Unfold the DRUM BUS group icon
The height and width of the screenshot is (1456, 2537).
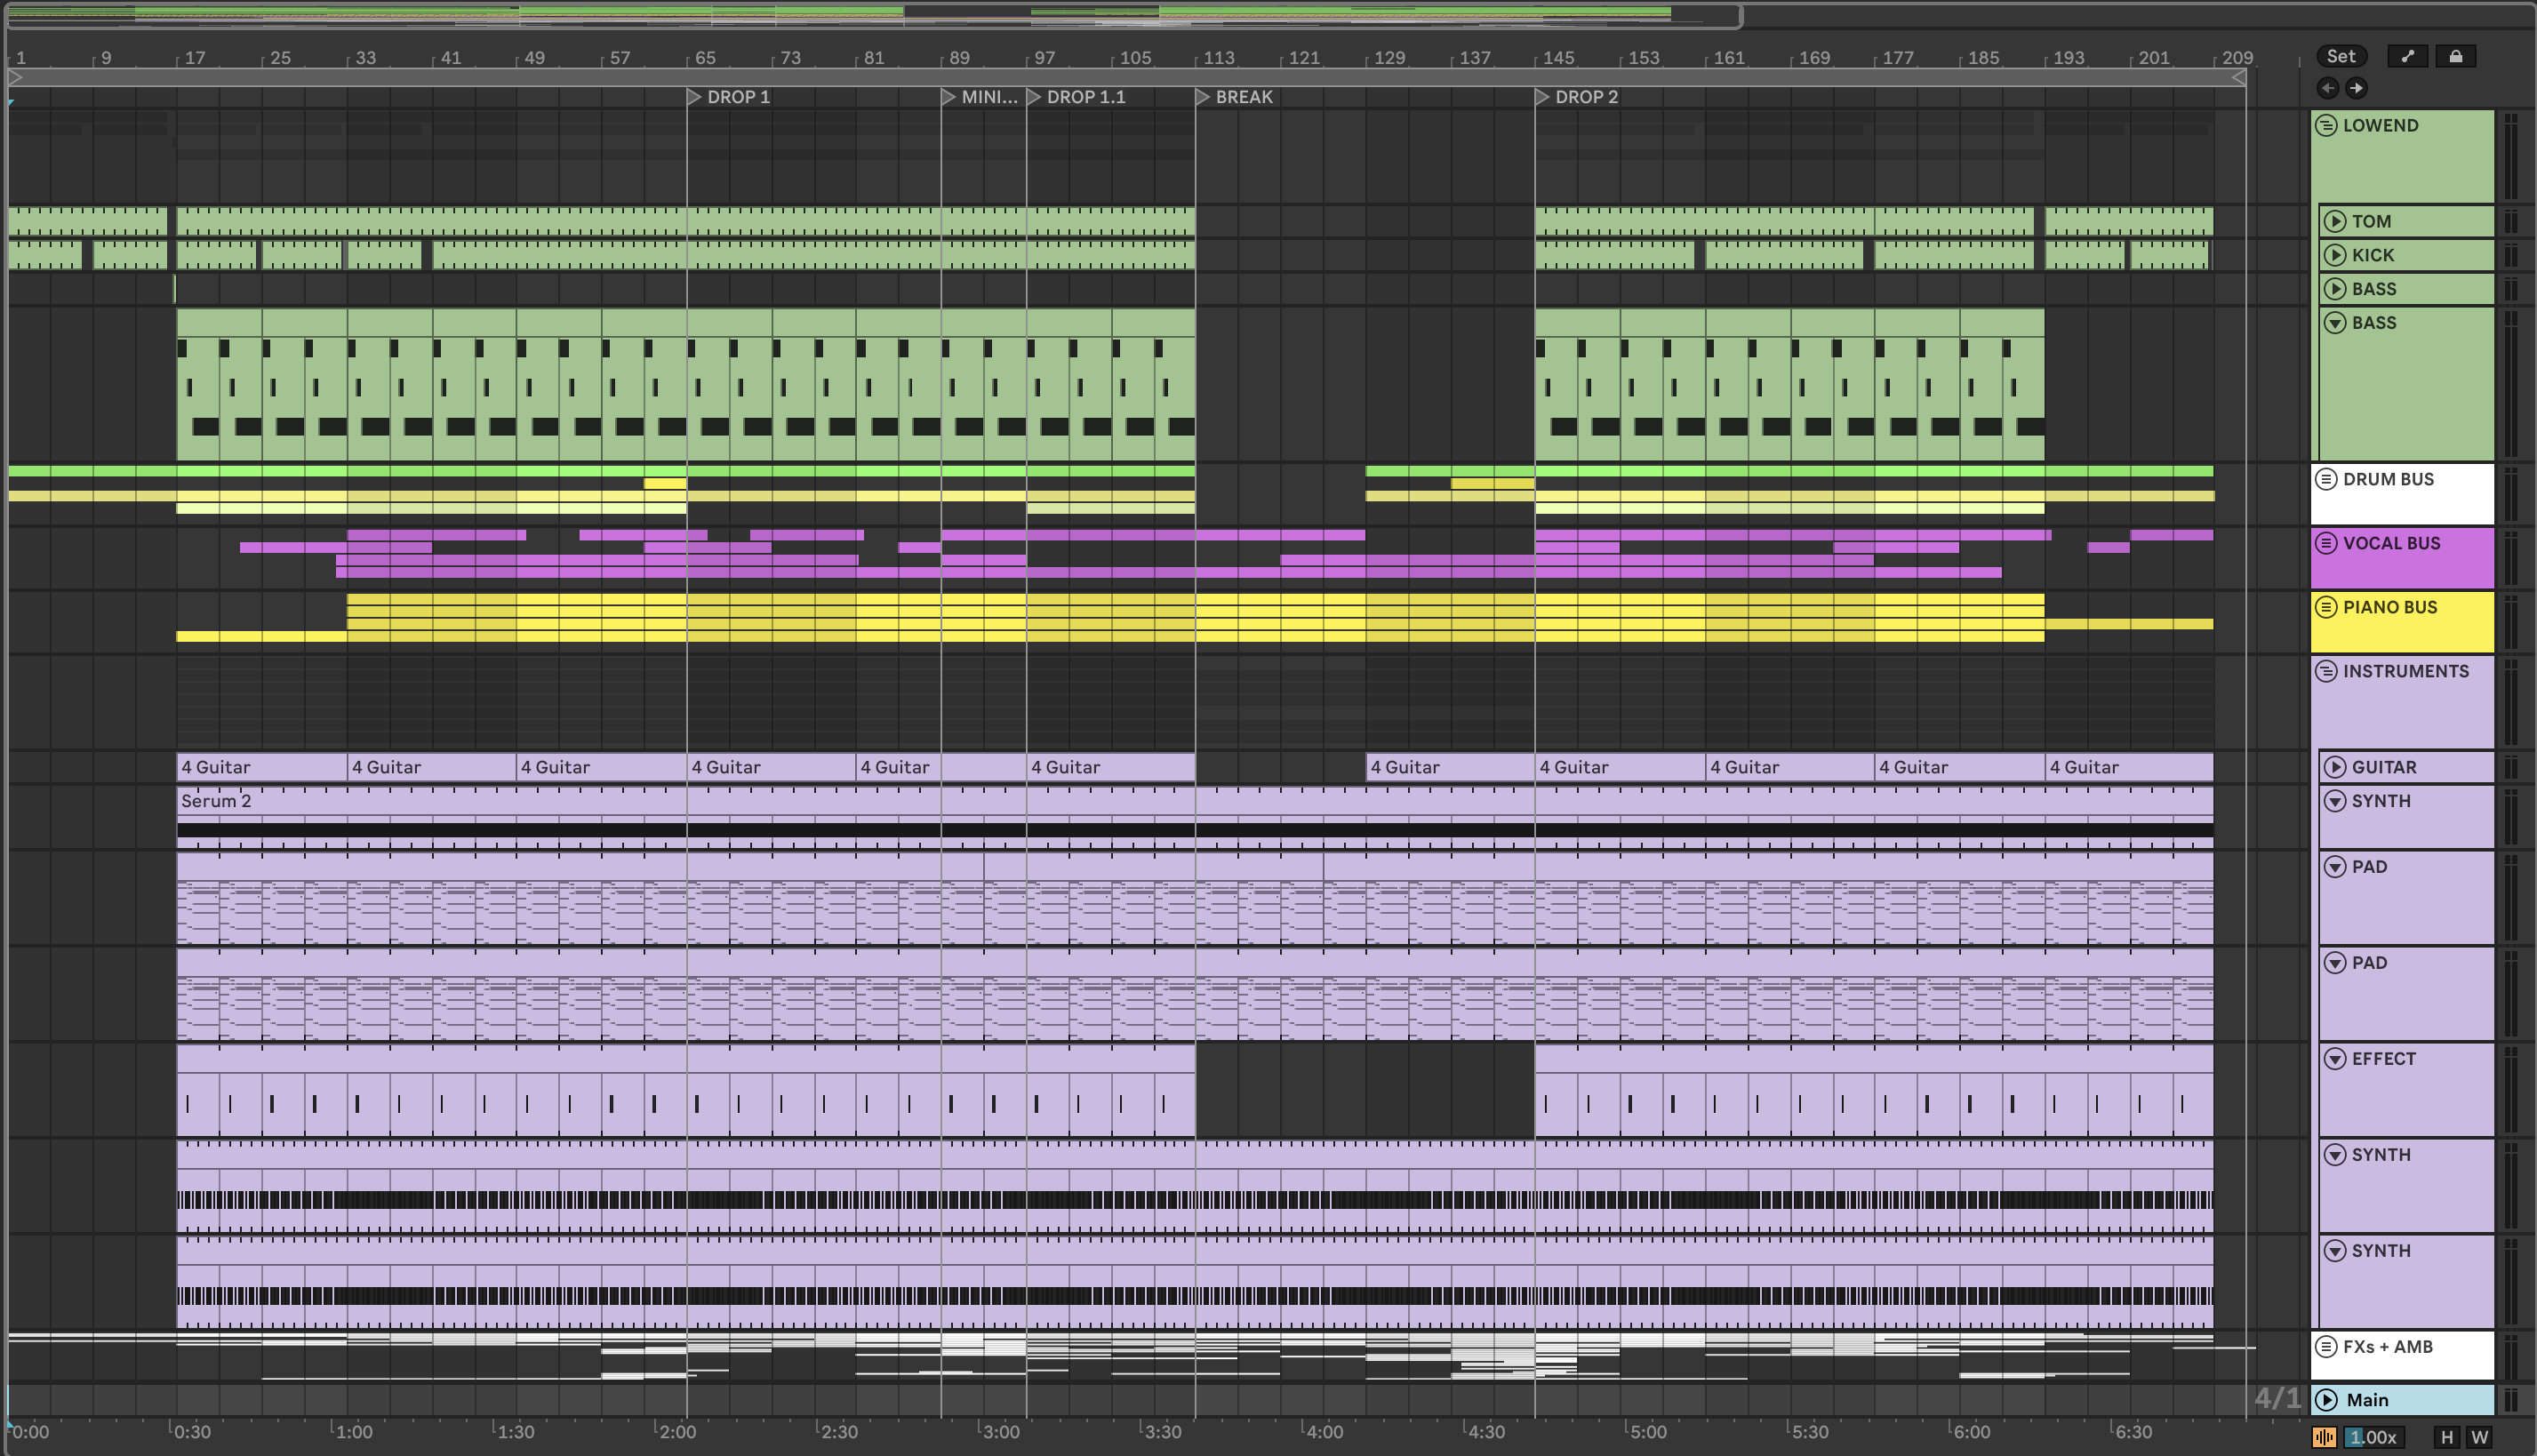pos(2327,479)
